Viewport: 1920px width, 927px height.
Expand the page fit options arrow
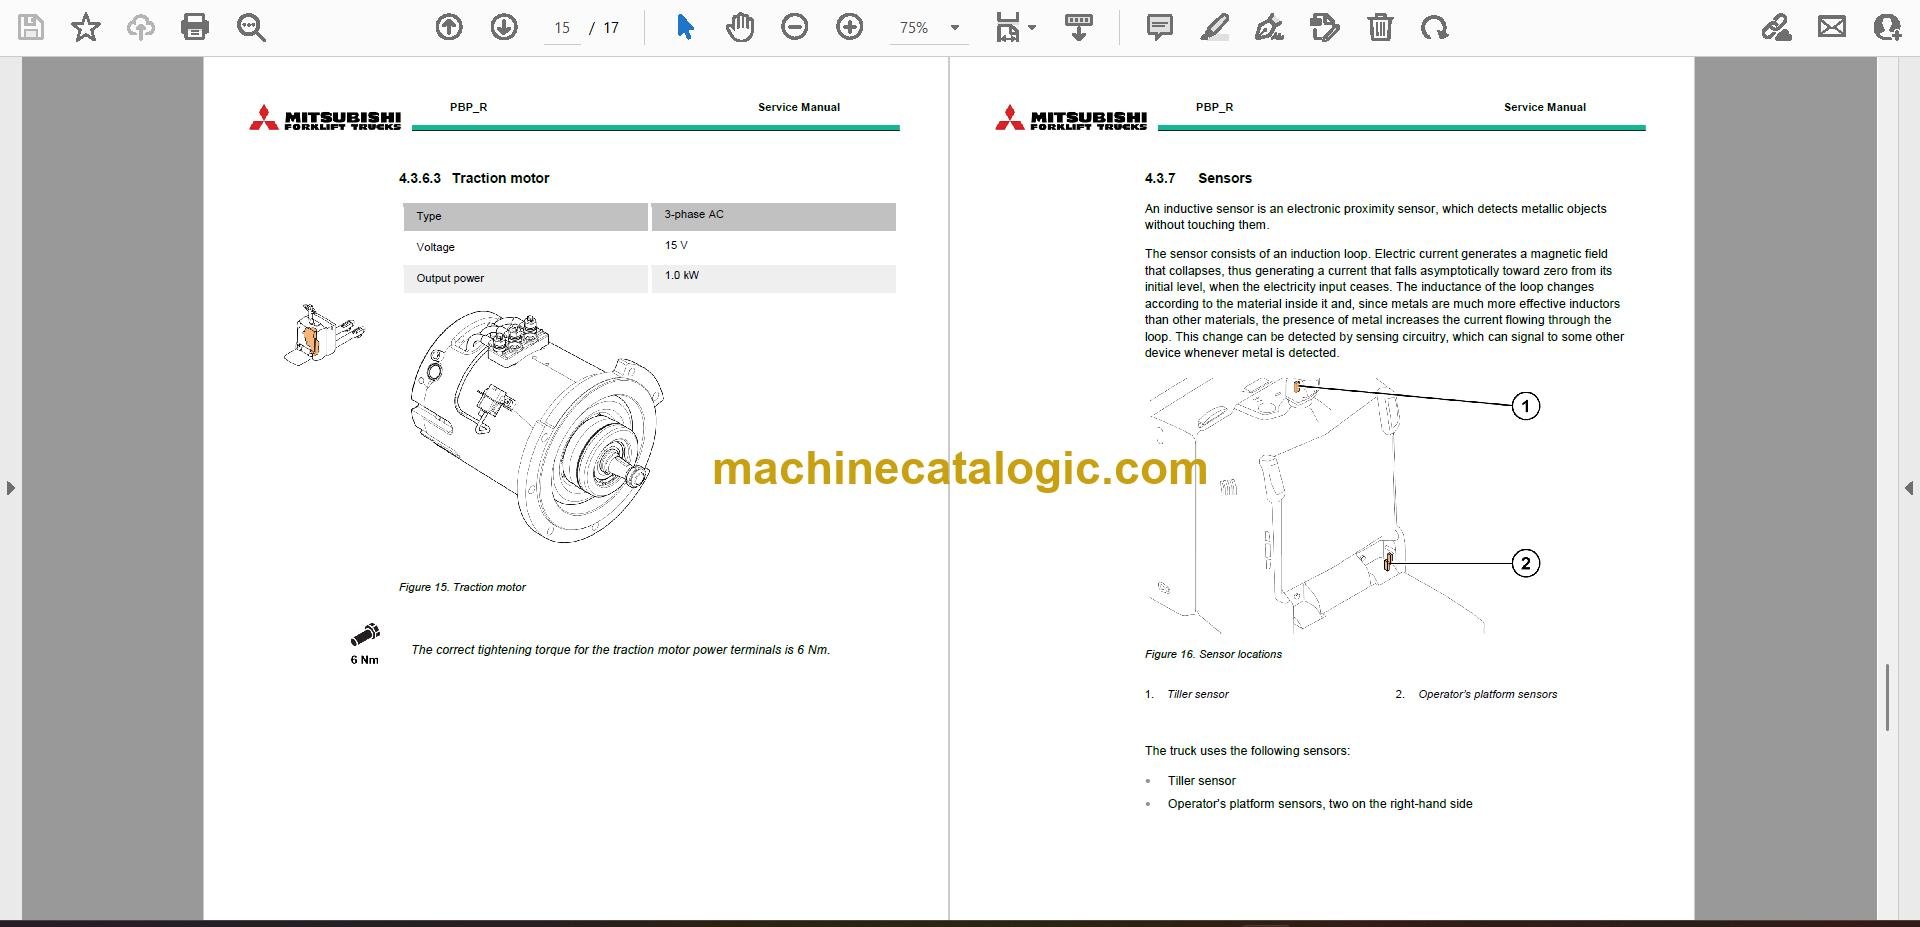click(1032, 28)
